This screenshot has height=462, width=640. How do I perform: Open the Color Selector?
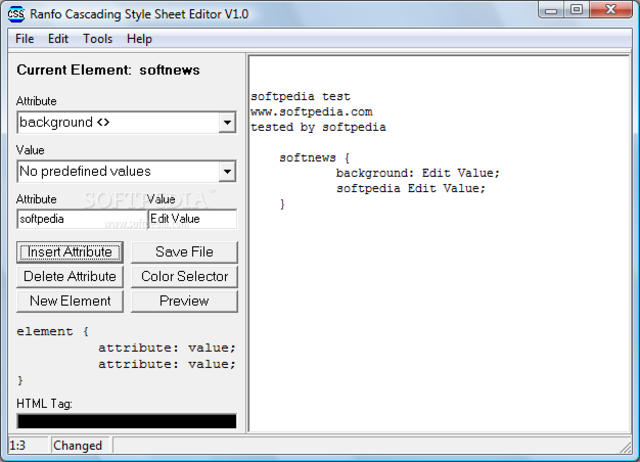[x=184, y=276]
